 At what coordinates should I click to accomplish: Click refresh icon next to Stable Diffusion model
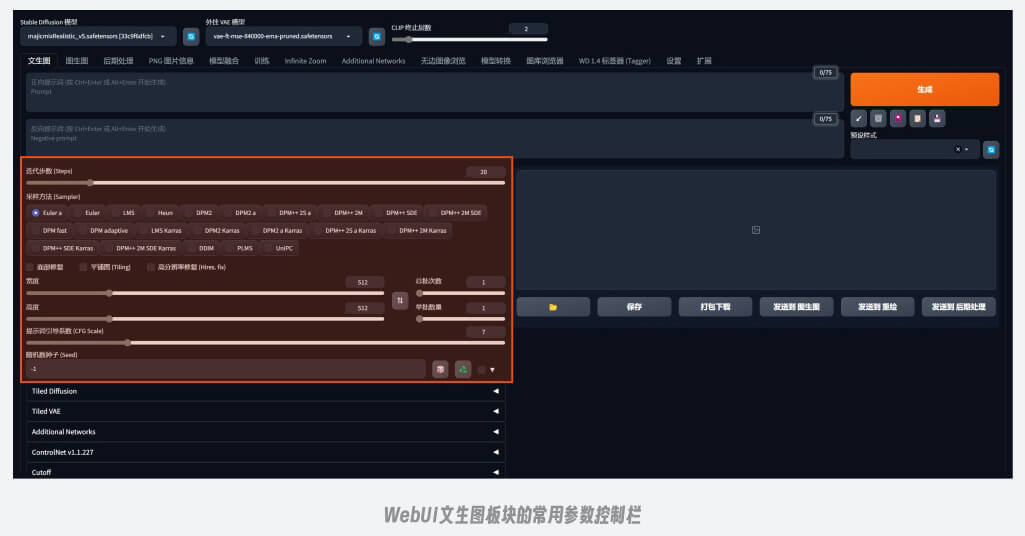click(190, 36)
